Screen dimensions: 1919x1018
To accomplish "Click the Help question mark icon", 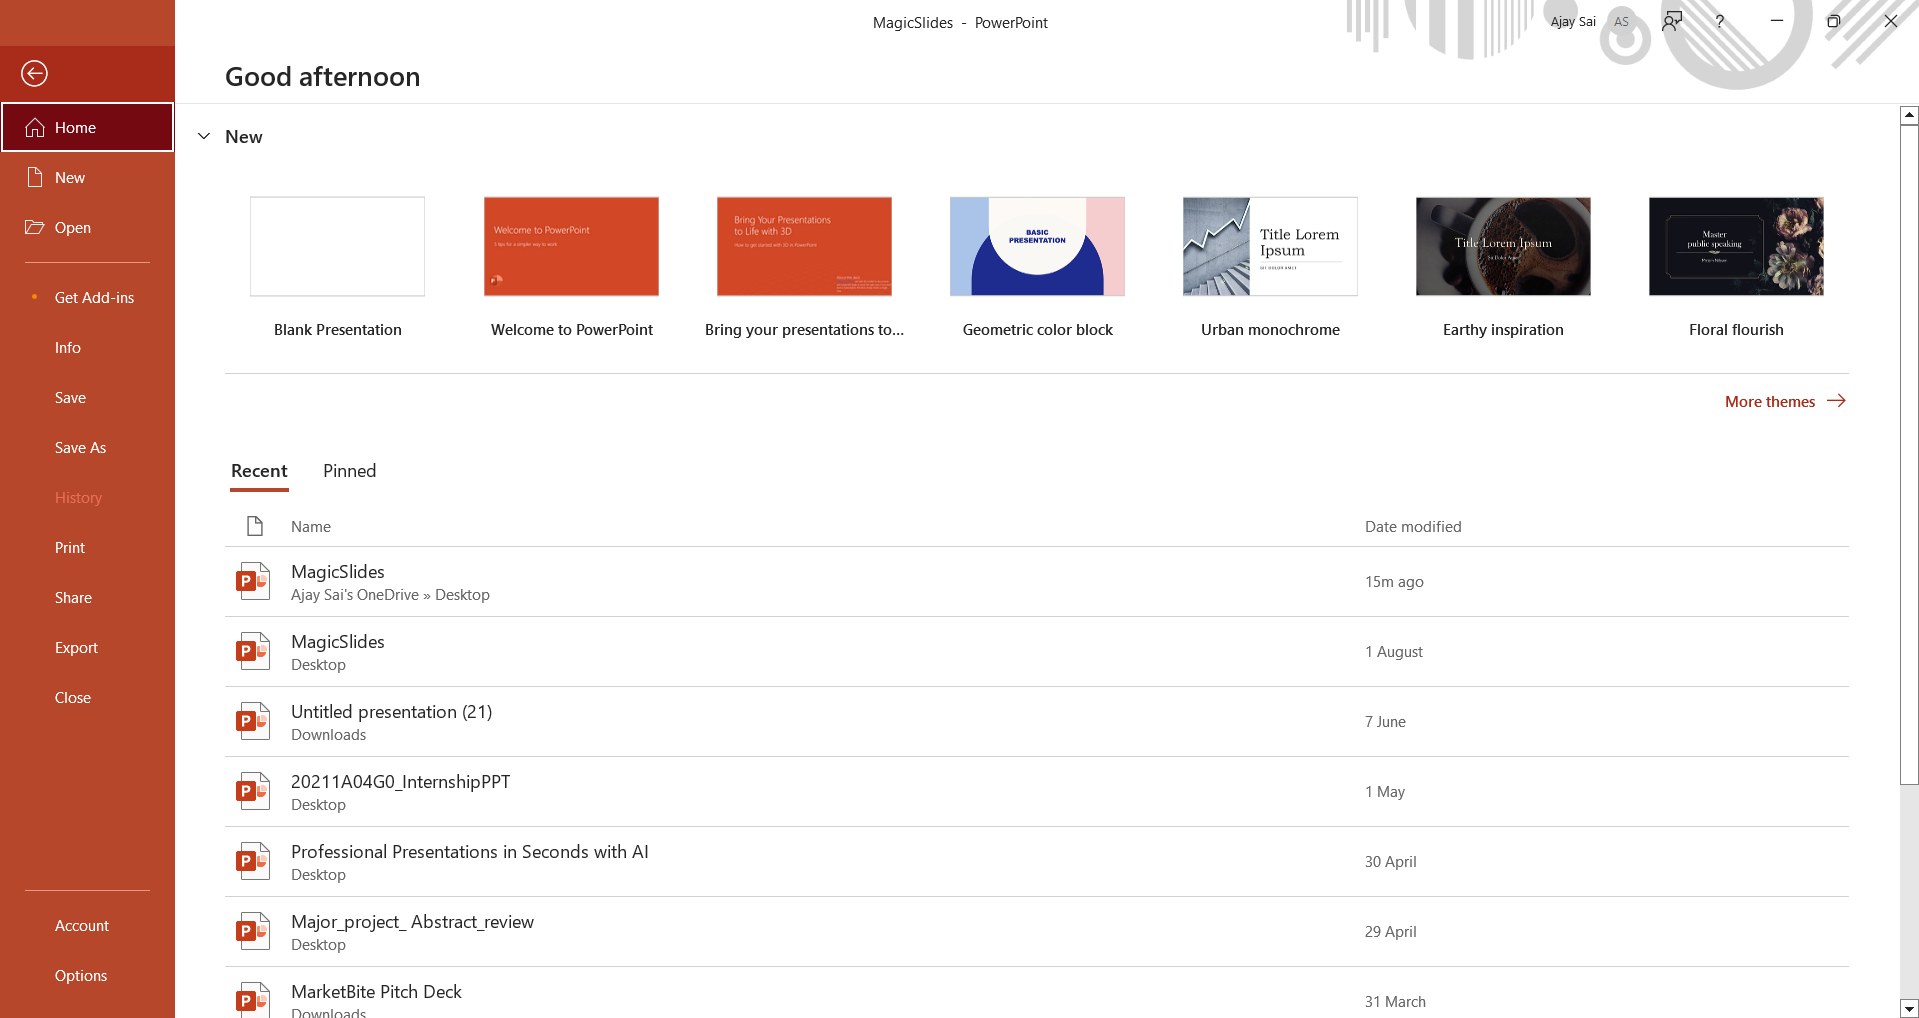I will (x=1720, y=21).
